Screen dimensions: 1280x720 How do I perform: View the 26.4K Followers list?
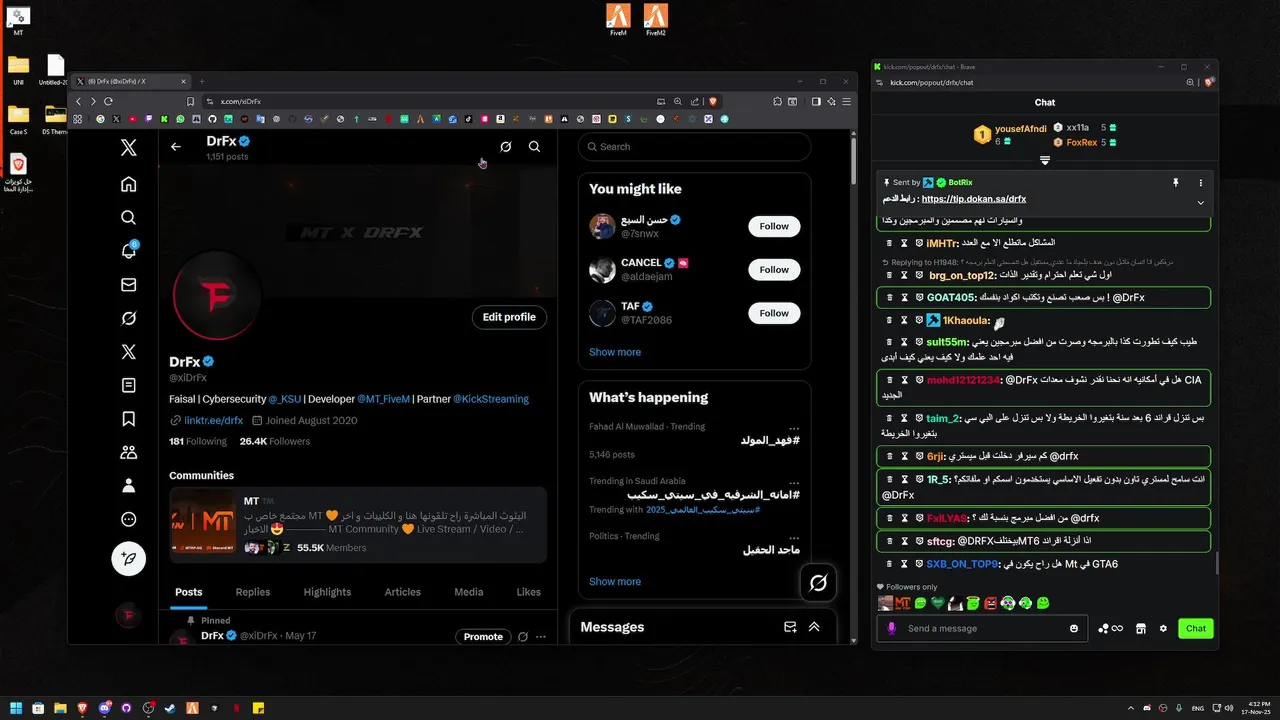coord(275,441)
